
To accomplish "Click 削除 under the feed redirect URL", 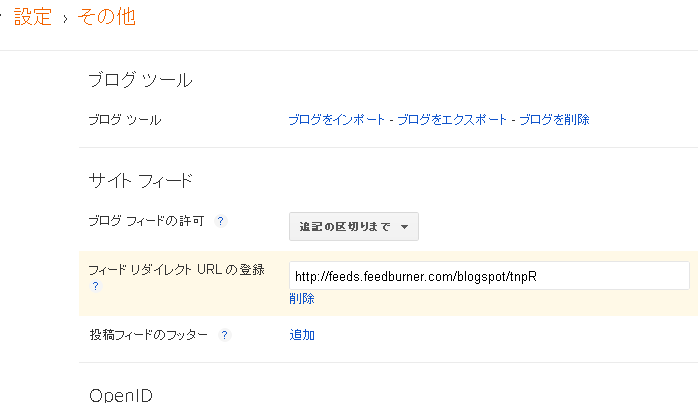I will (x=302, y=298).
